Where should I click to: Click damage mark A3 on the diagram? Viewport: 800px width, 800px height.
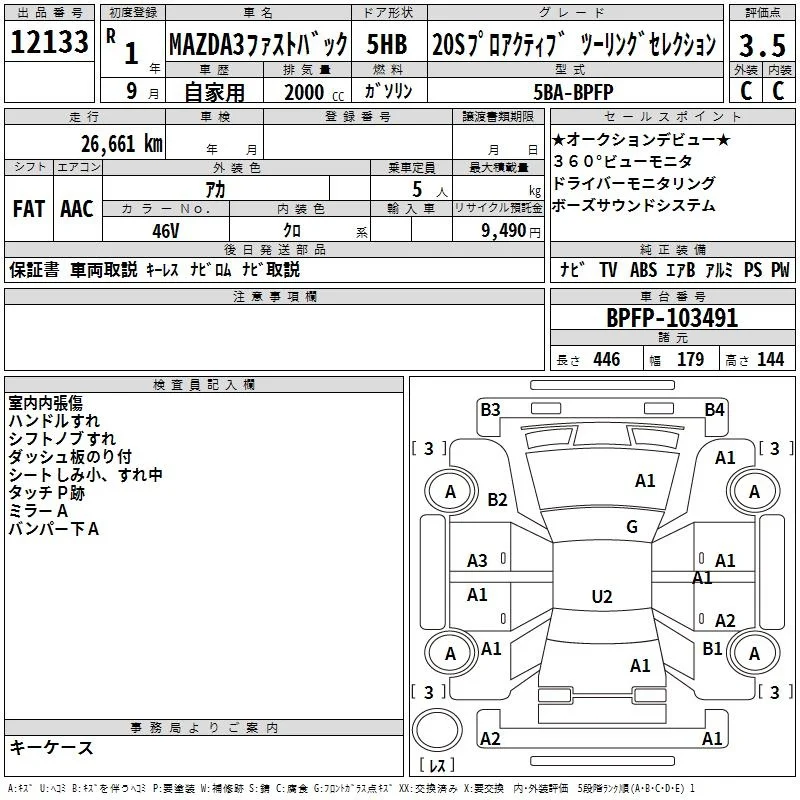(x=477, y=561)
